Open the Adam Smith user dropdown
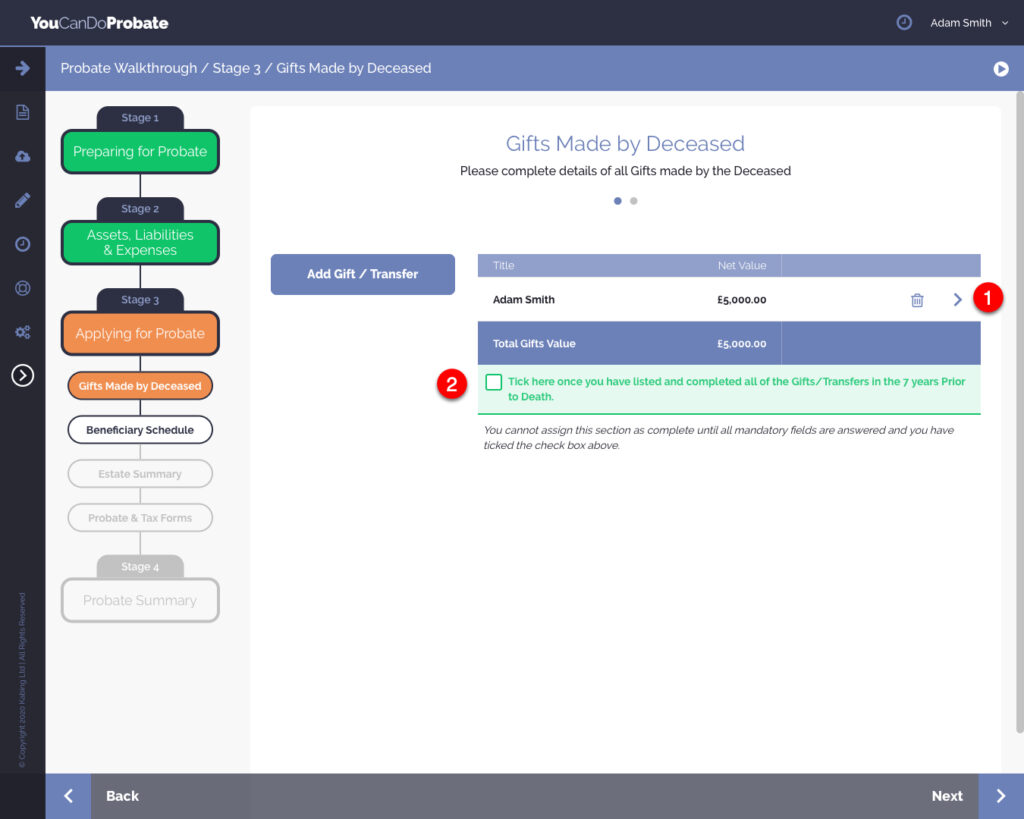The height and width of the screenshot is (819, 1024). click(x=968, y=23)
